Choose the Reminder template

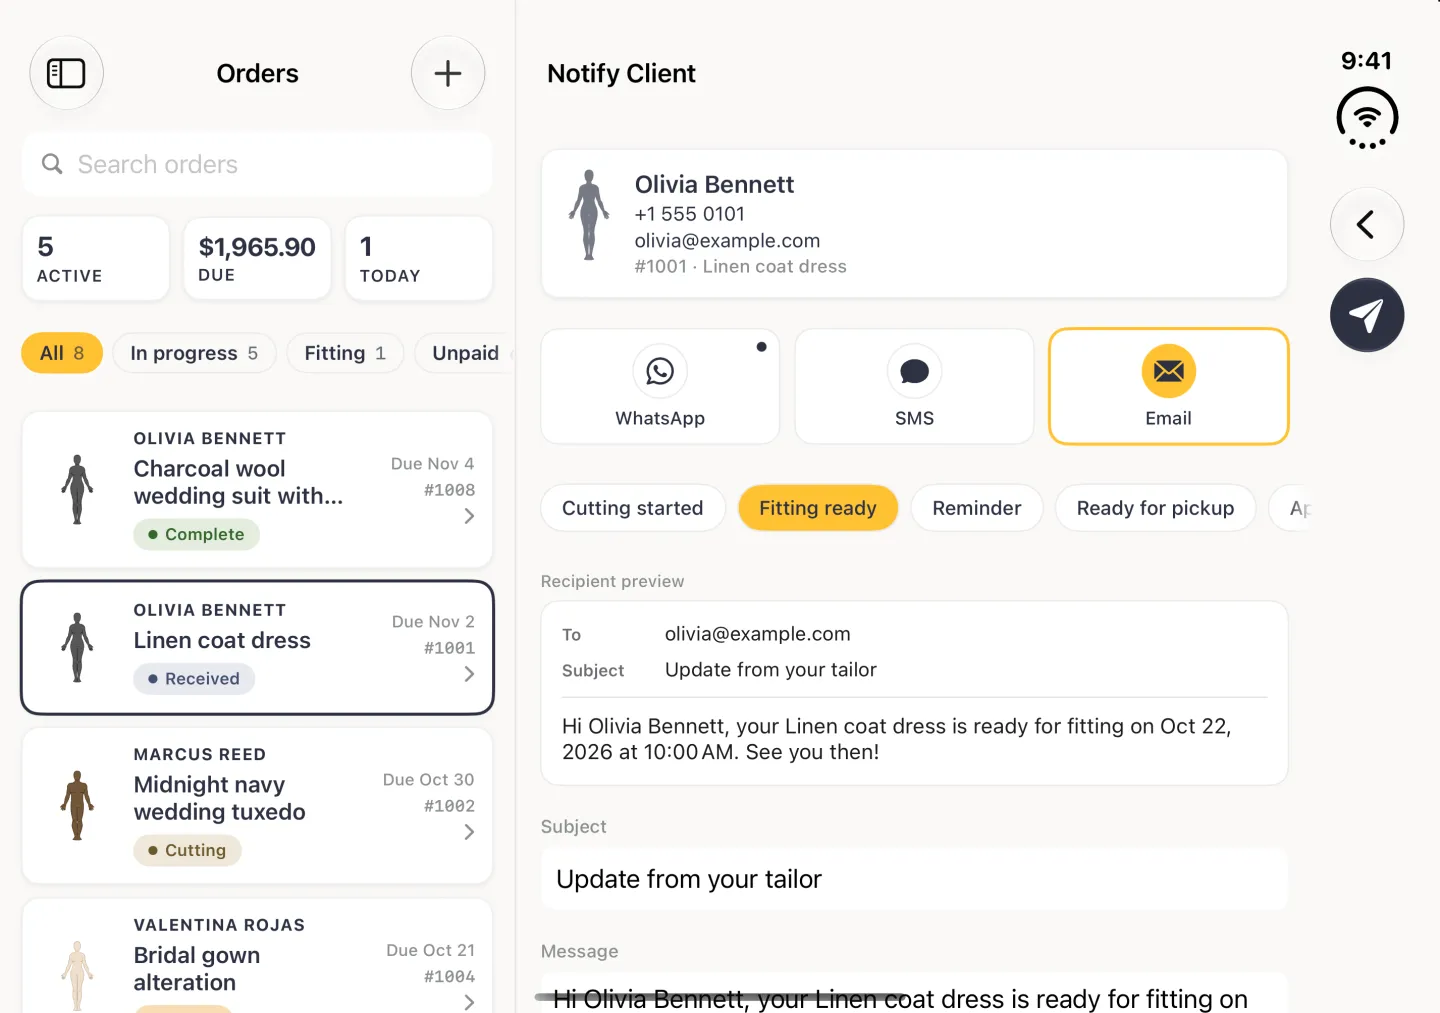coord(977,508)
